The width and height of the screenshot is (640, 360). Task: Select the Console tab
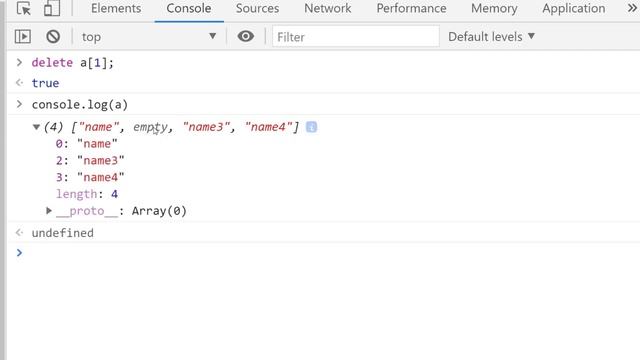[189, 8]
